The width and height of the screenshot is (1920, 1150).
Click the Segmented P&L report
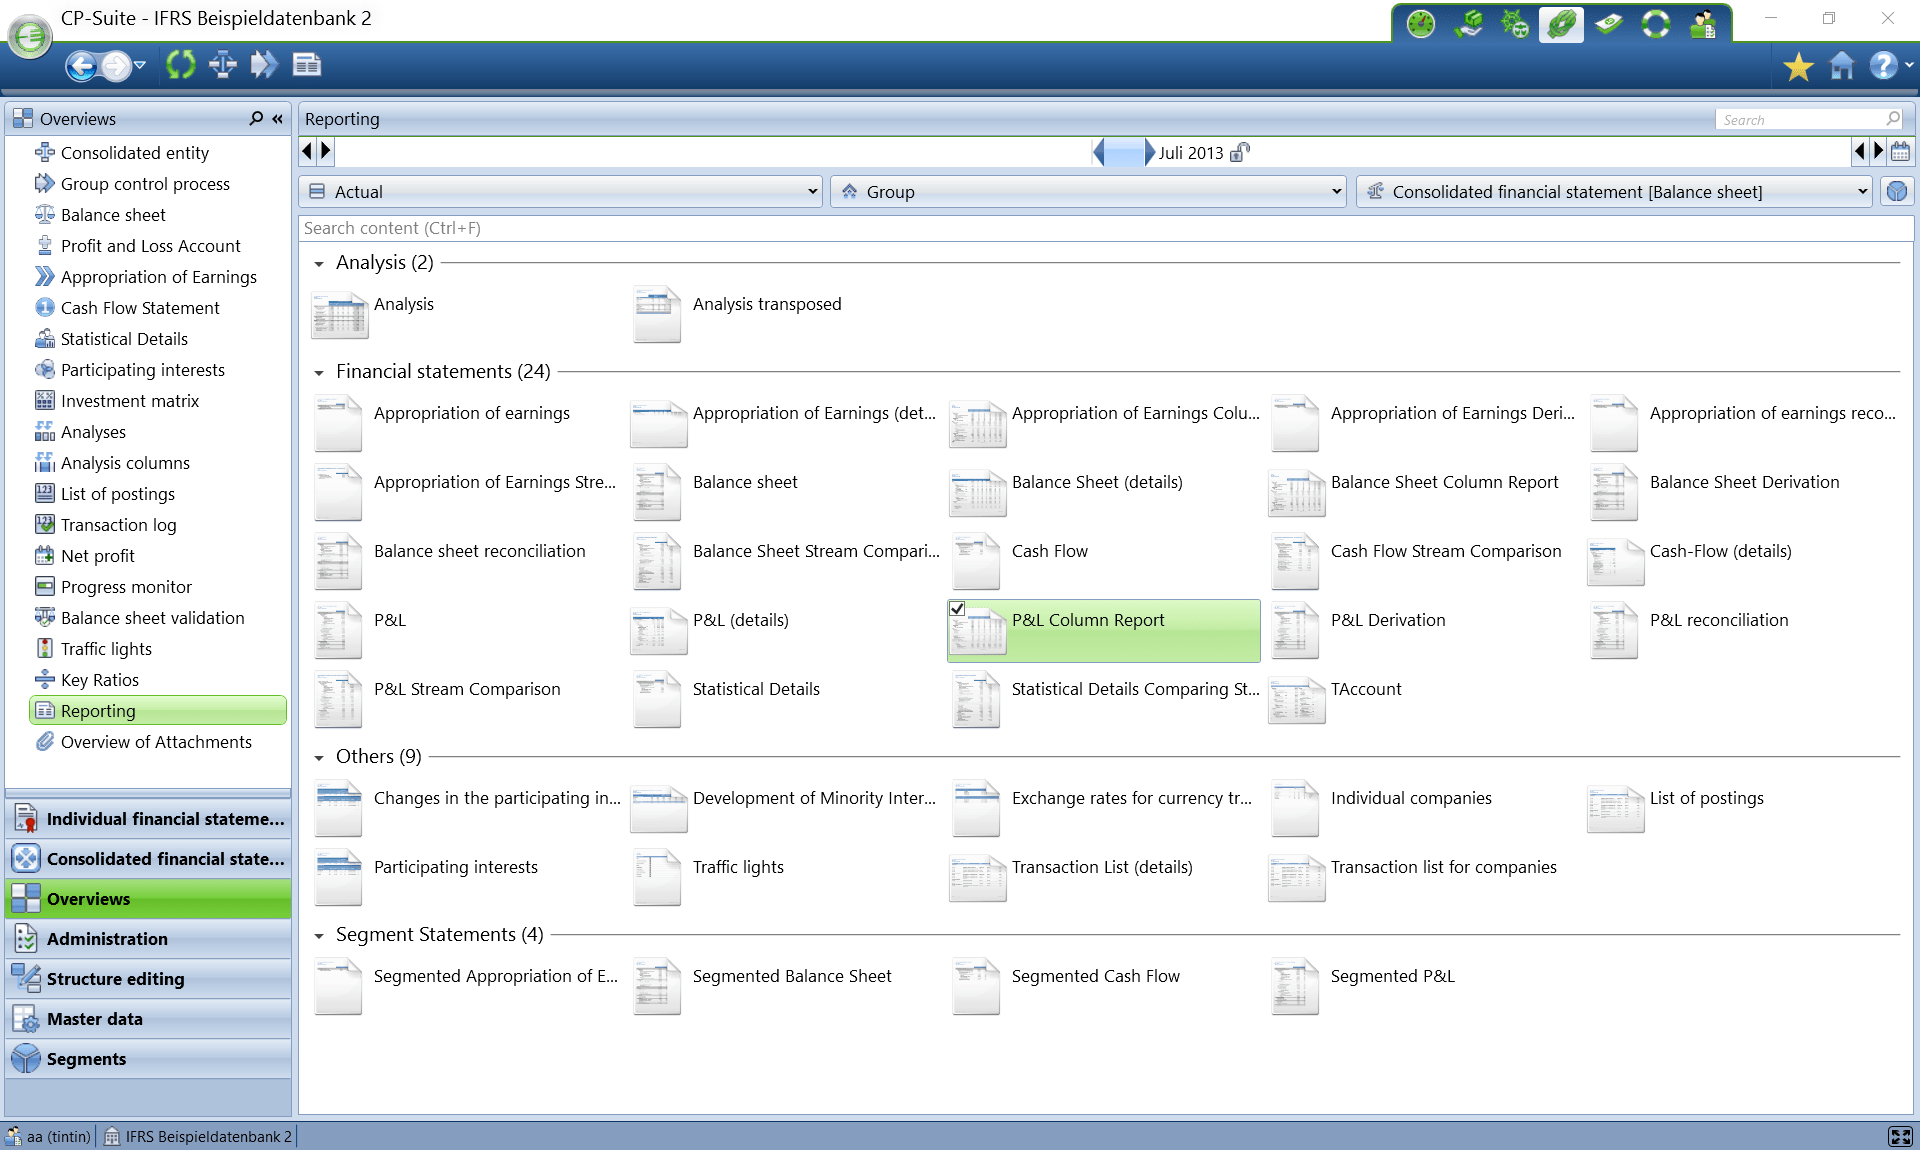tap(1392, 976)
